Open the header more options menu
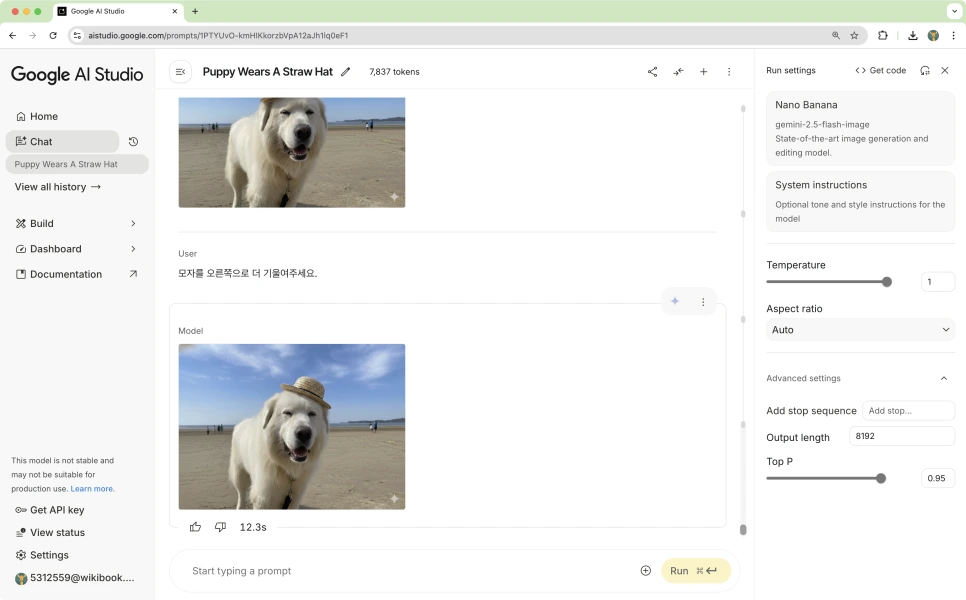Image resolution: width=966 pixels, height=600 pixels. point(729,71)
